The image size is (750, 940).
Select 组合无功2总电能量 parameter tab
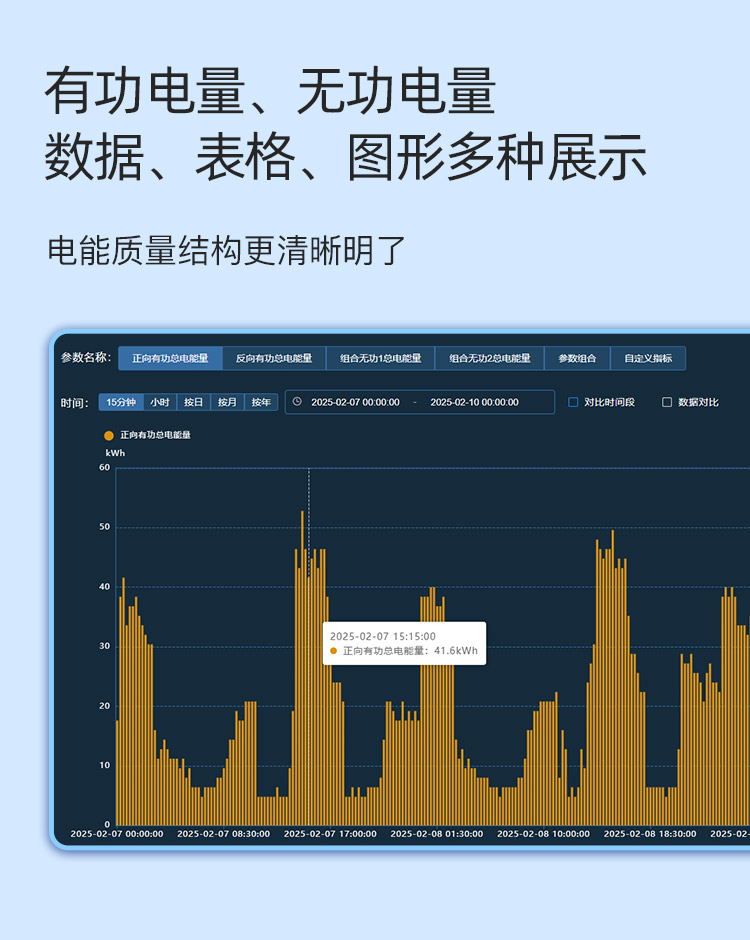coord(489,358)
